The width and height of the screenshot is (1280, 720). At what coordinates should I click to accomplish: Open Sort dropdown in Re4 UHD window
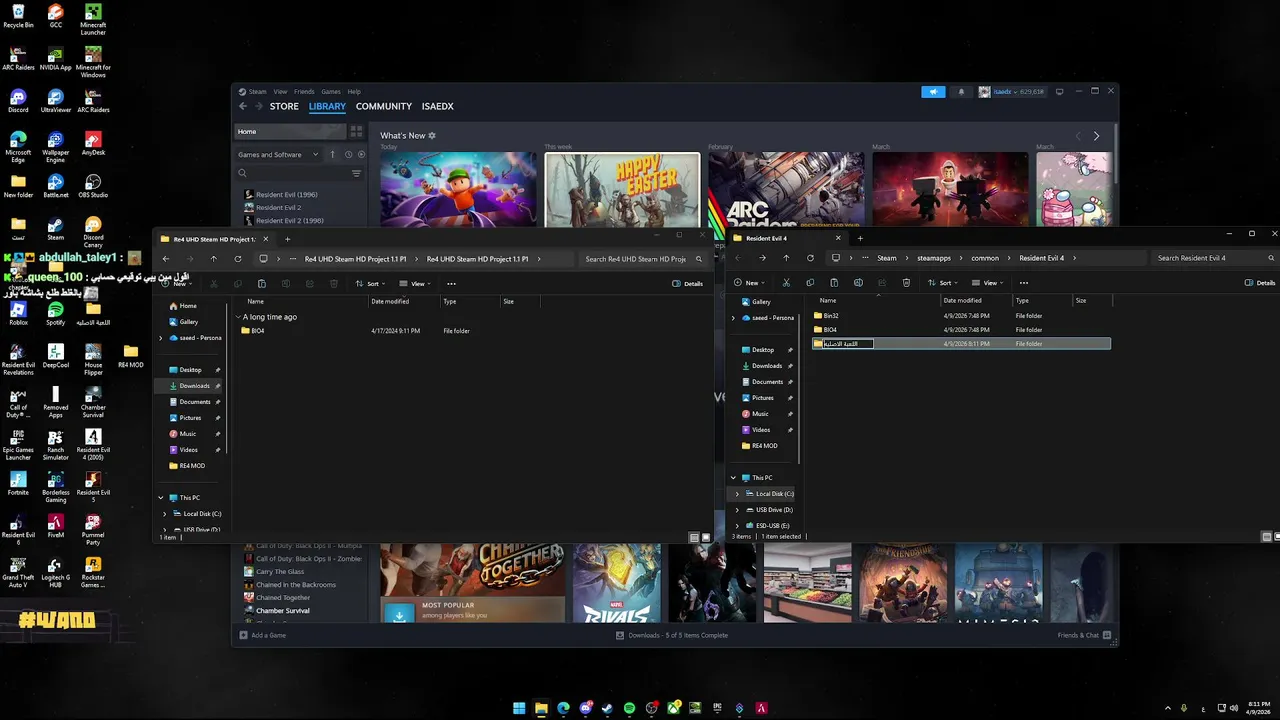coord(370,284)
